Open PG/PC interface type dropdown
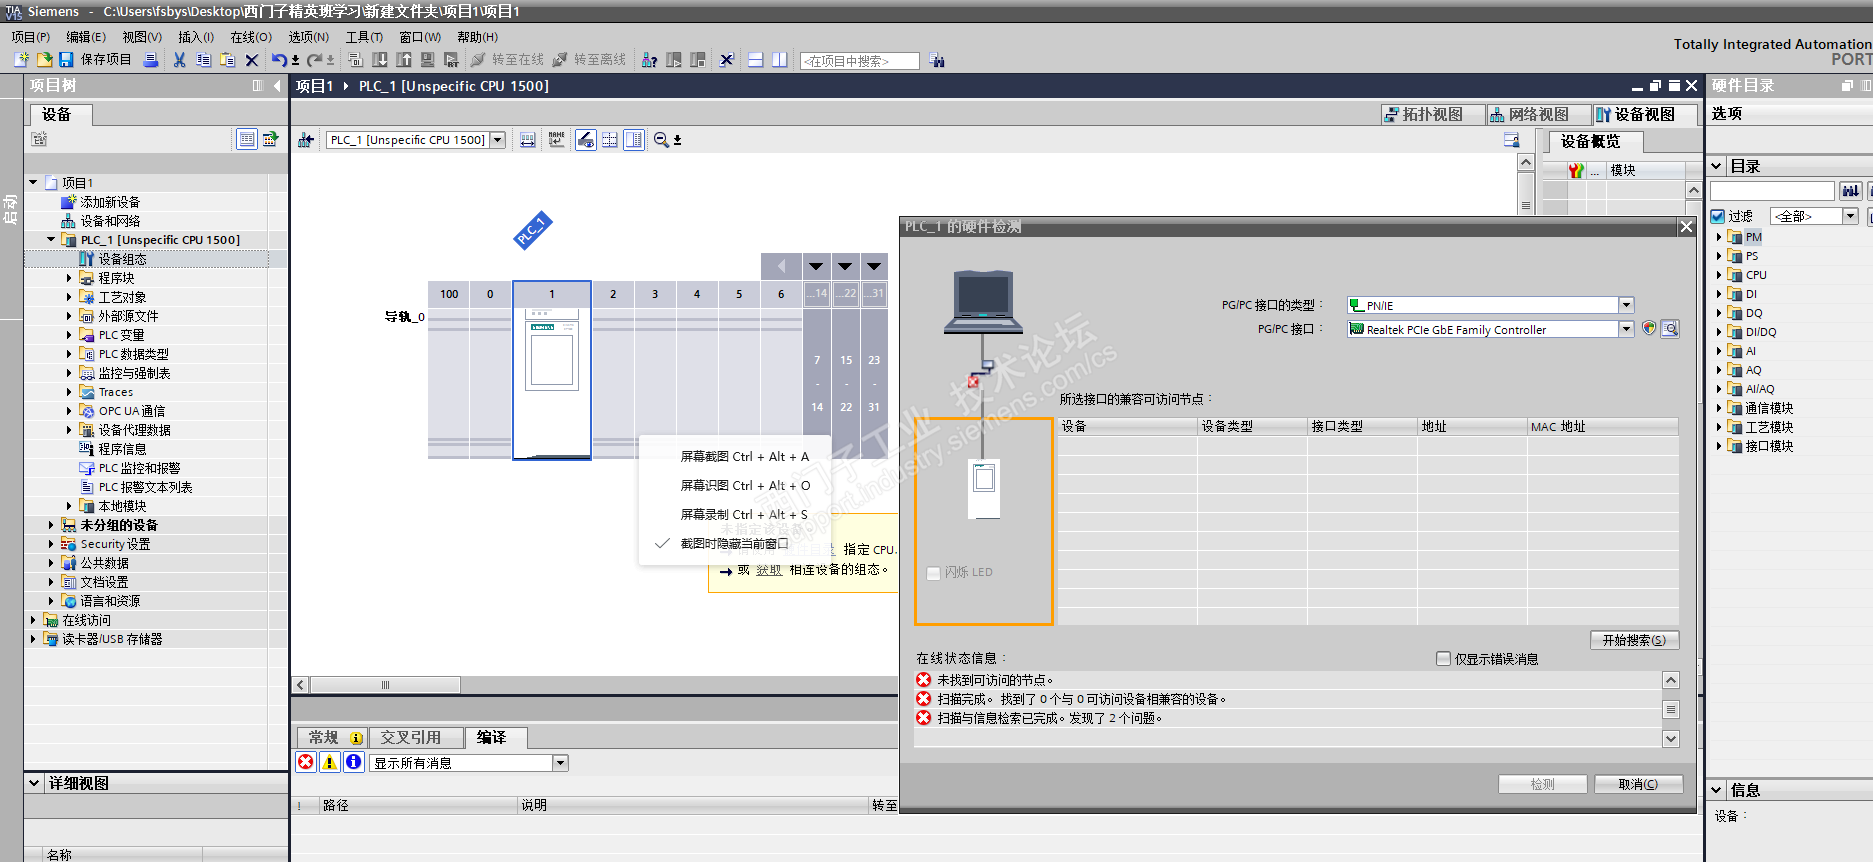 1626,305
